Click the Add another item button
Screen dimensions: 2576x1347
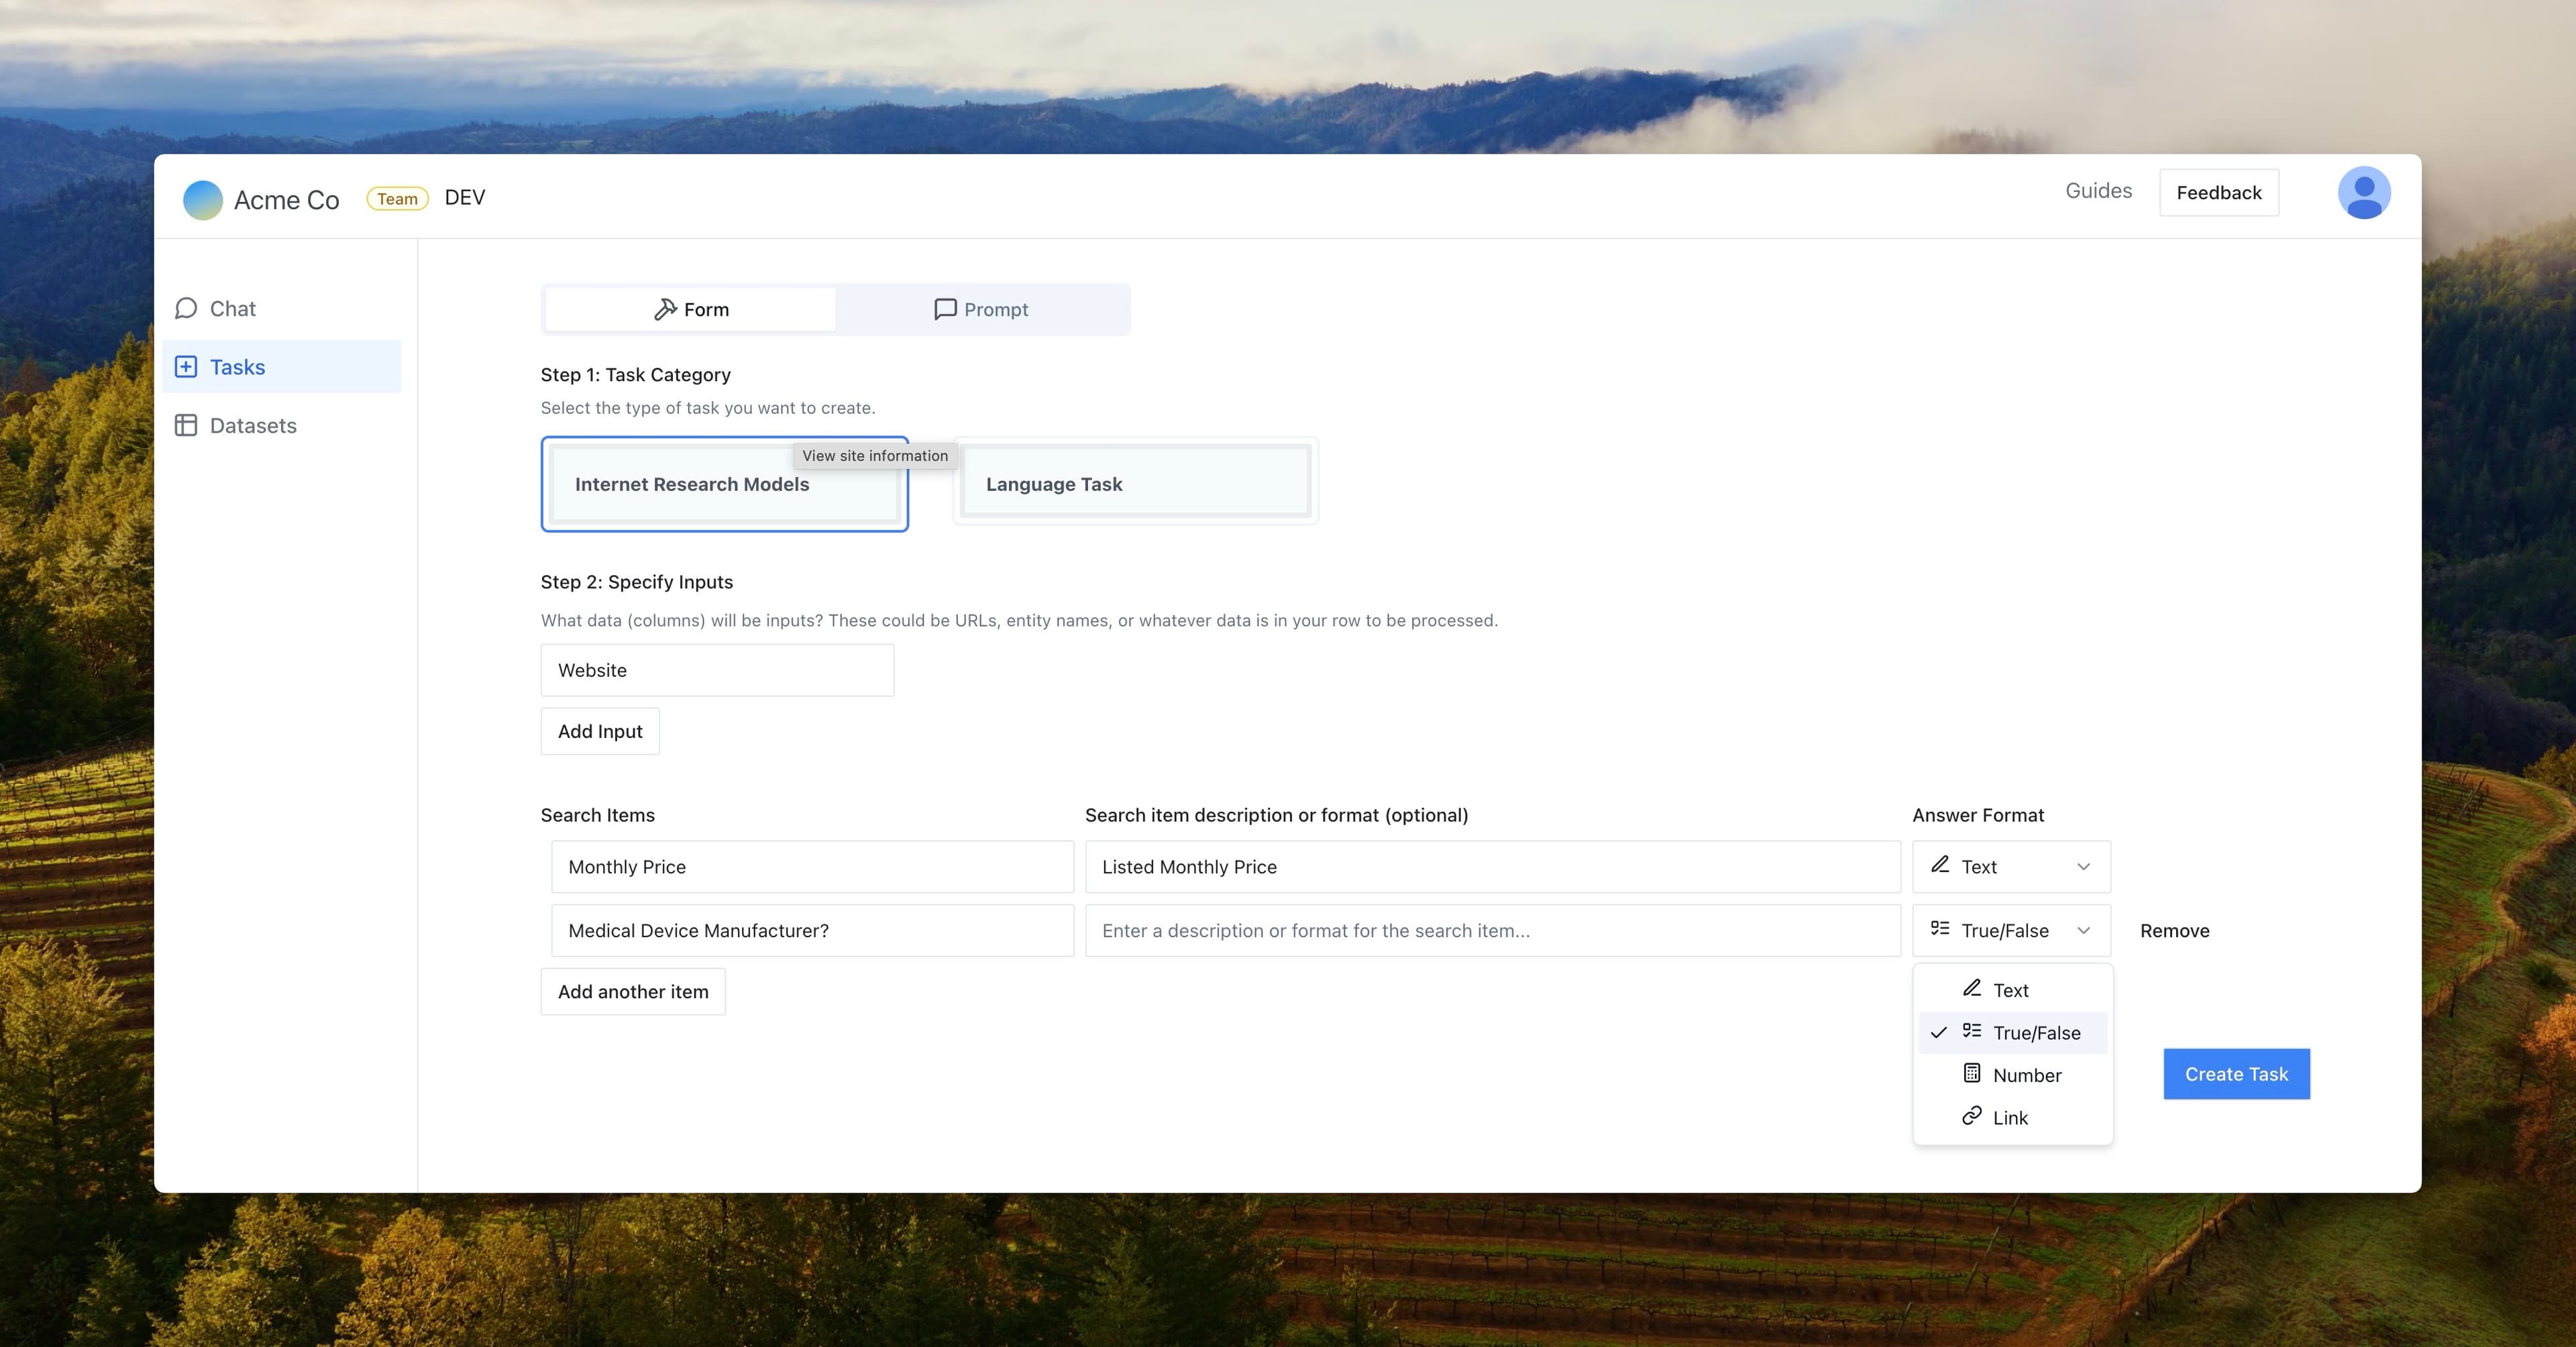click(x=633, y=992)
